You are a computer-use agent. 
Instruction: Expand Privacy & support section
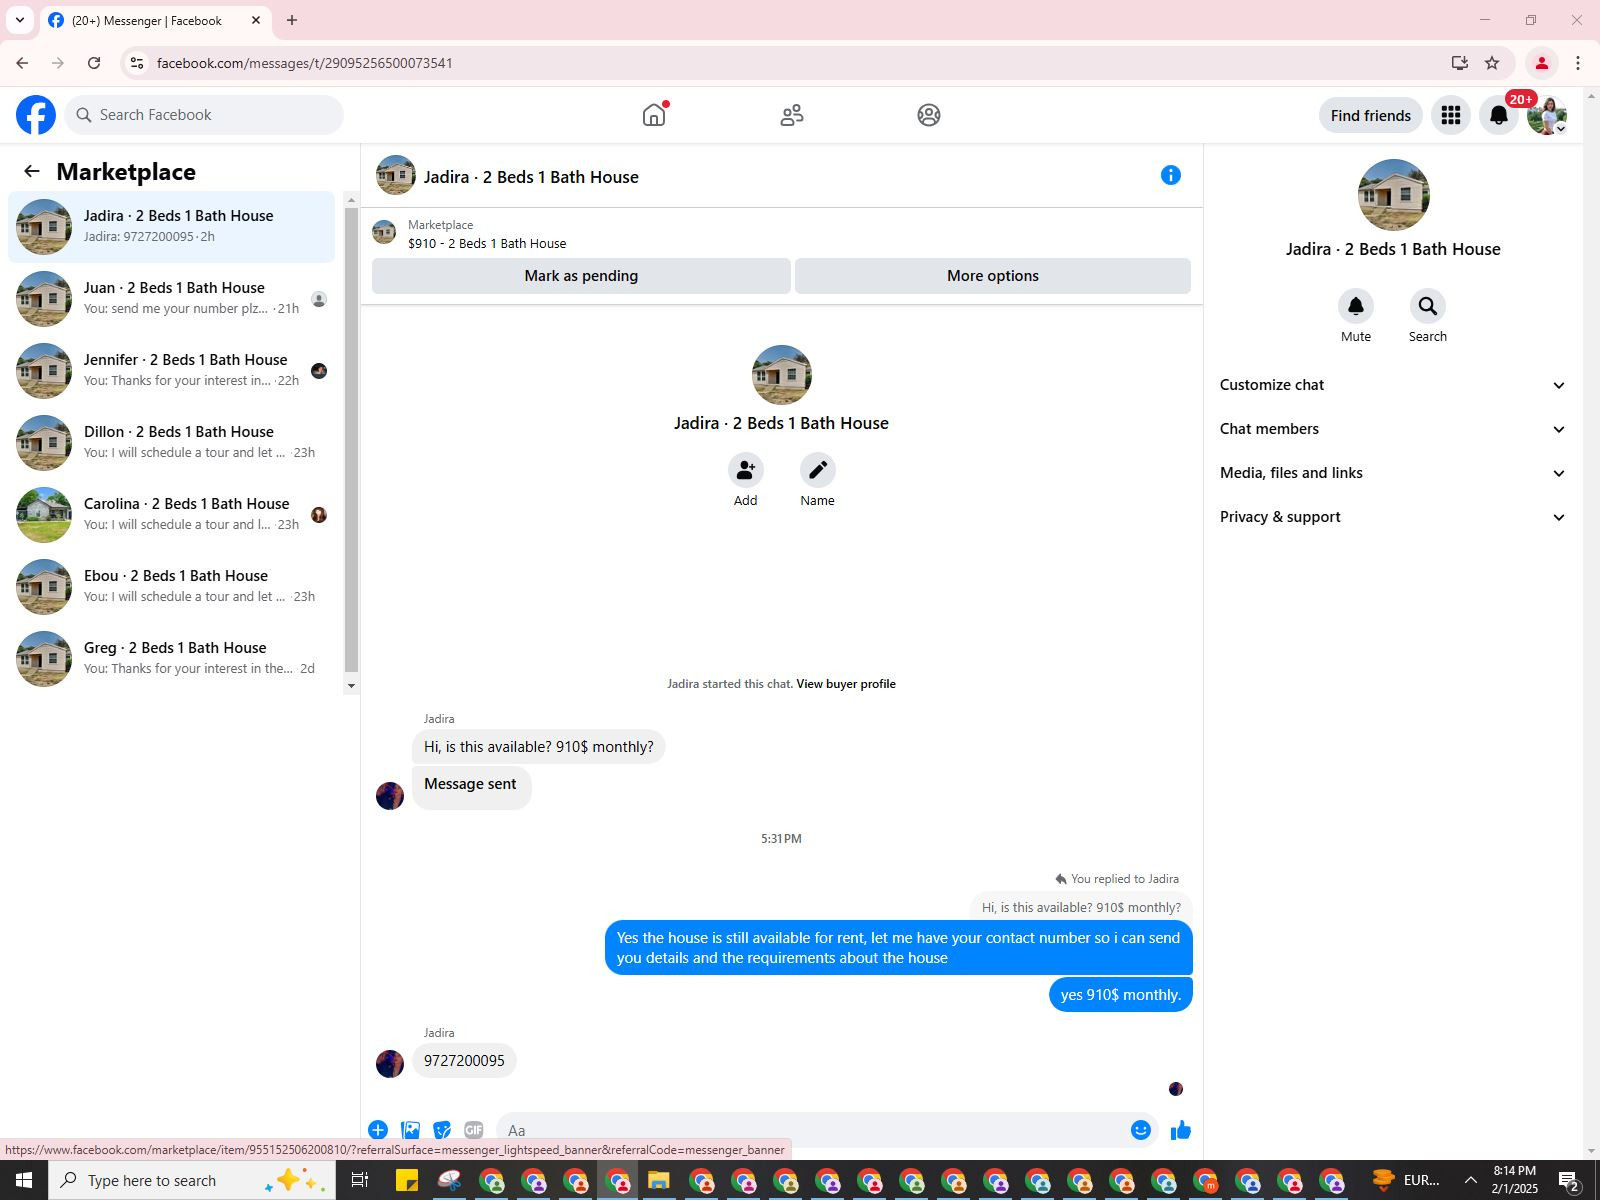pos(1392,517)
